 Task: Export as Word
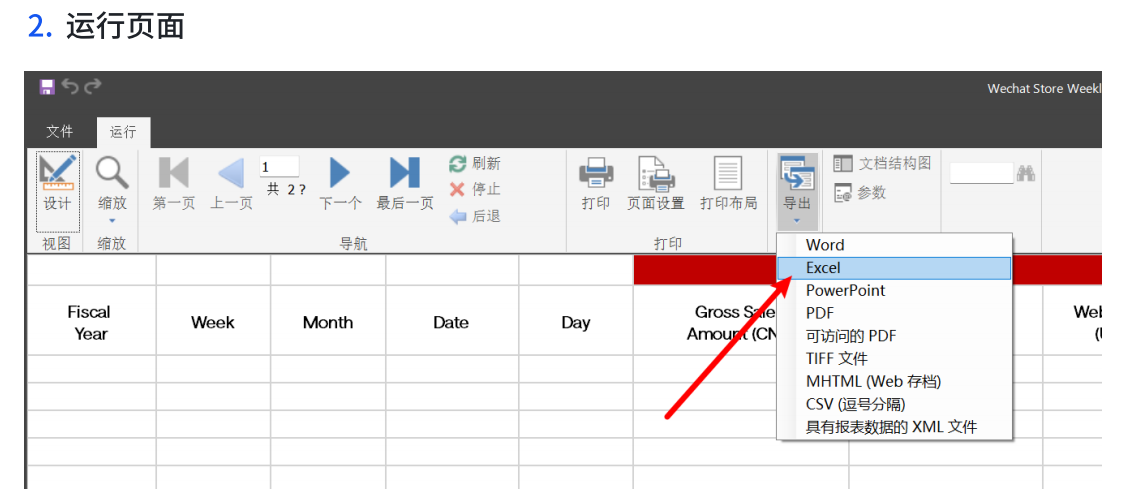coord(895,245)
